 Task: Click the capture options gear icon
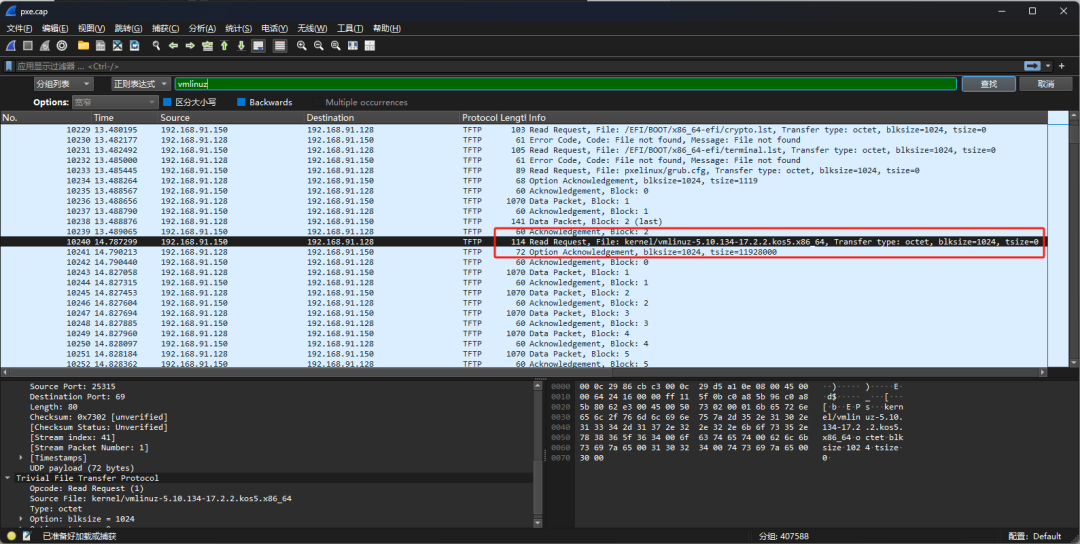click(x=62, y=46)
